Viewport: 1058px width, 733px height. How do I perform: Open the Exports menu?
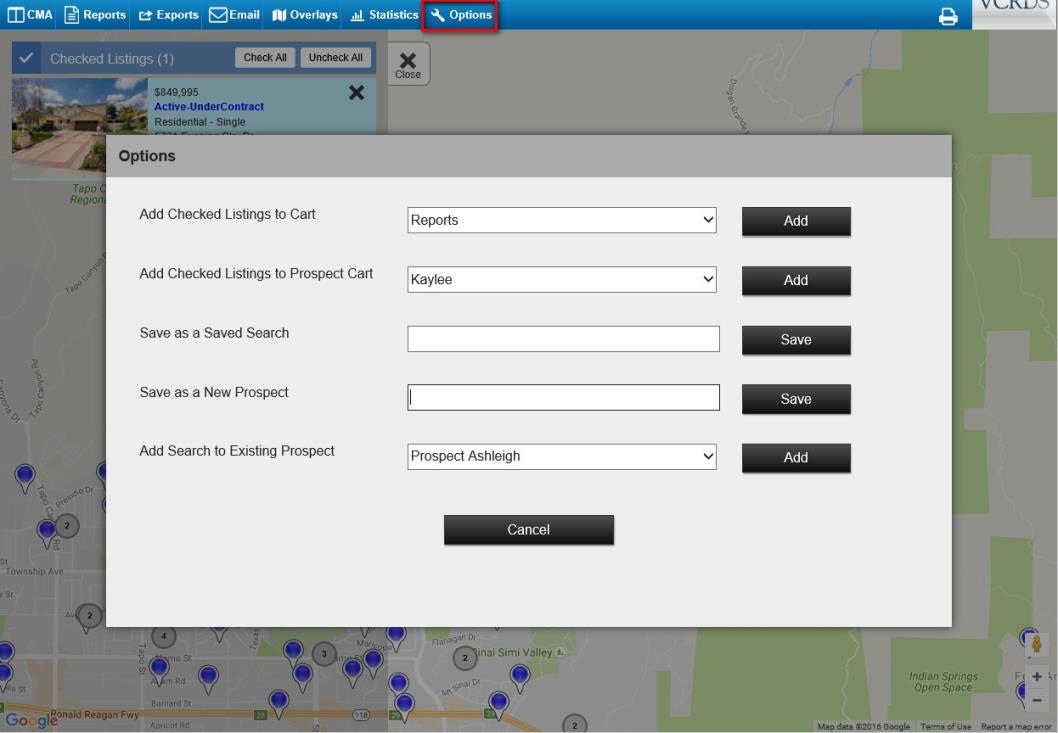click(169, 14)
